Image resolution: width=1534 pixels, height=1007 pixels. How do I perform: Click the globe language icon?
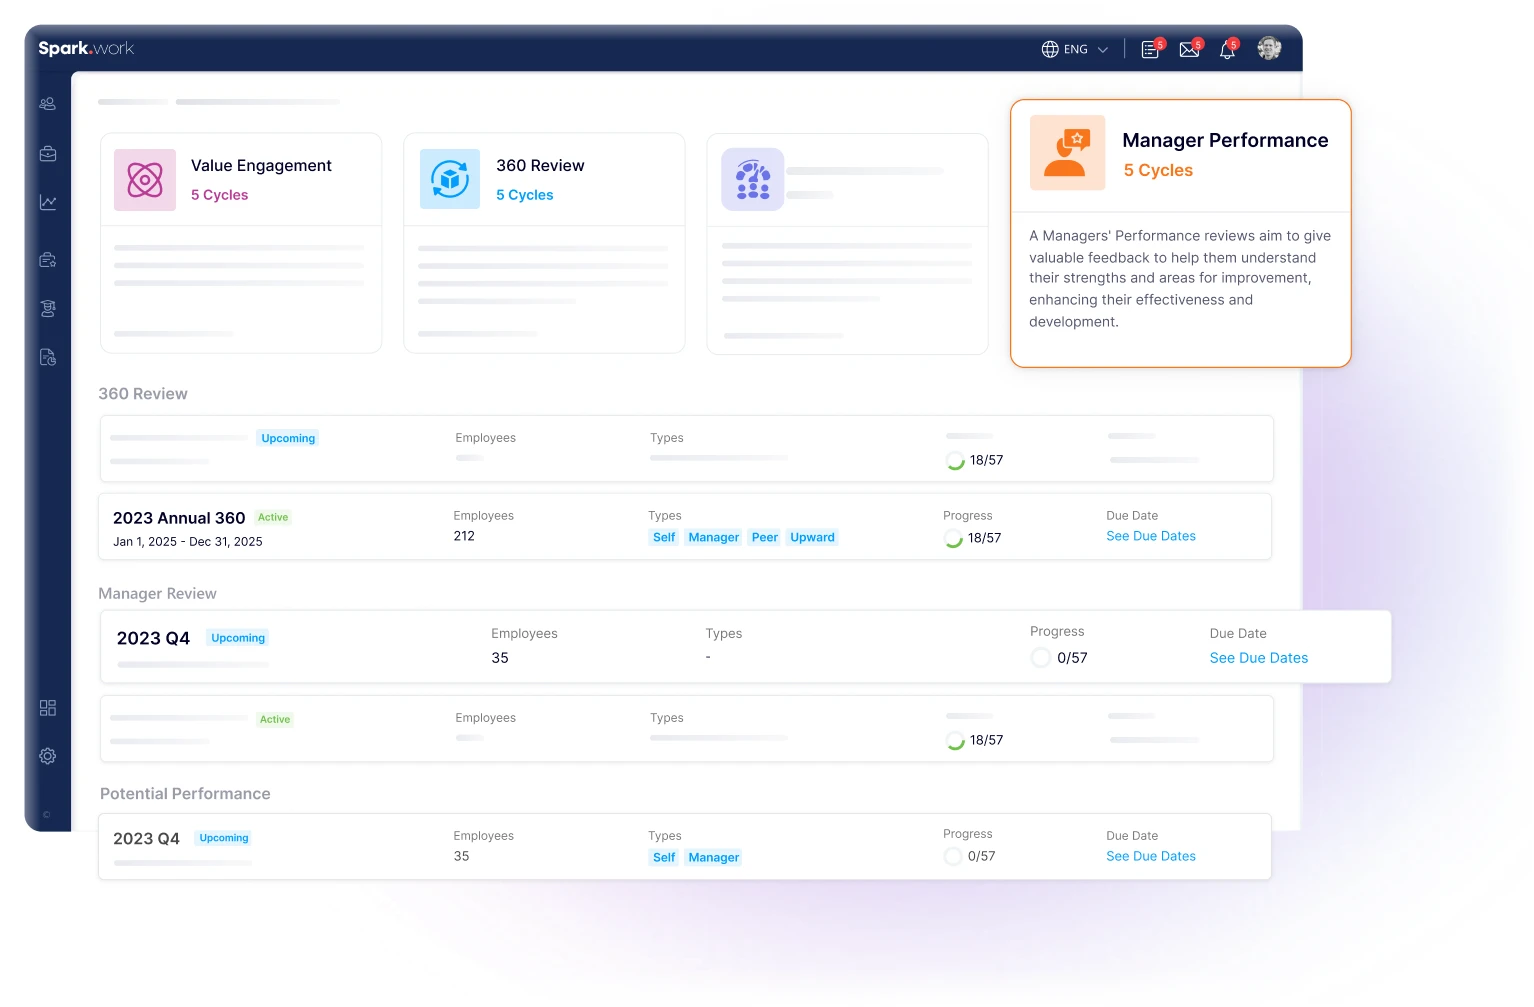[x=1050, y=49]
